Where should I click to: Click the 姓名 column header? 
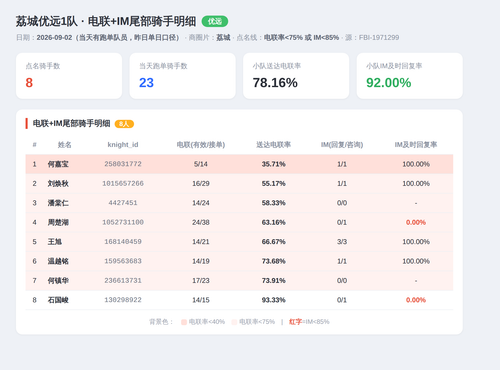point(64,145)
